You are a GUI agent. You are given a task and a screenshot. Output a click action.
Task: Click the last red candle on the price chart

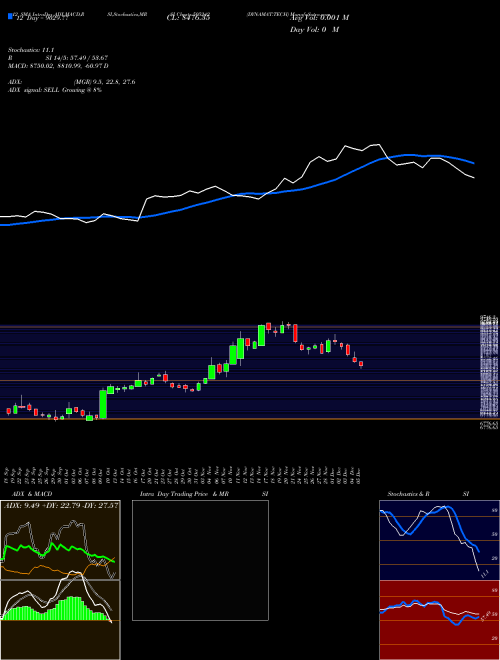pos(361,364)
